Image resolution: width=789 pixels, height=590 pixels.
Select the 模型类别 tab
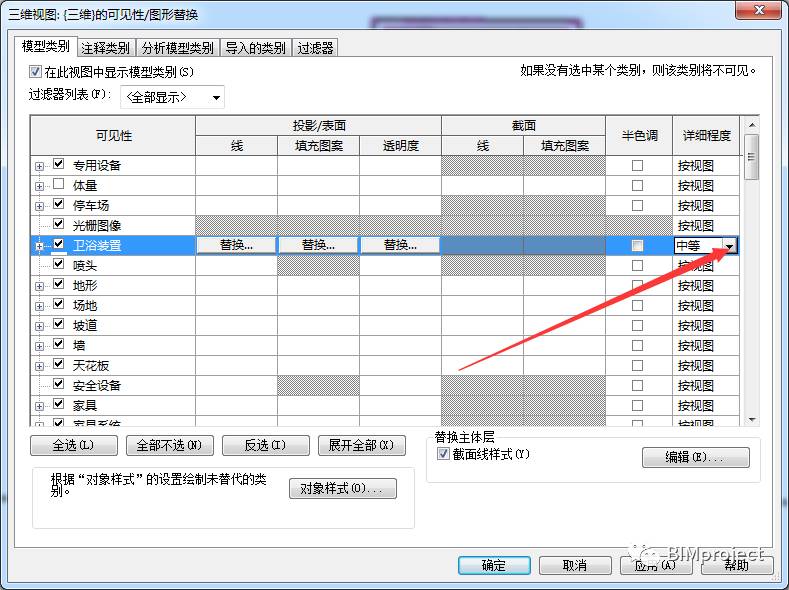tap(45, 46)
